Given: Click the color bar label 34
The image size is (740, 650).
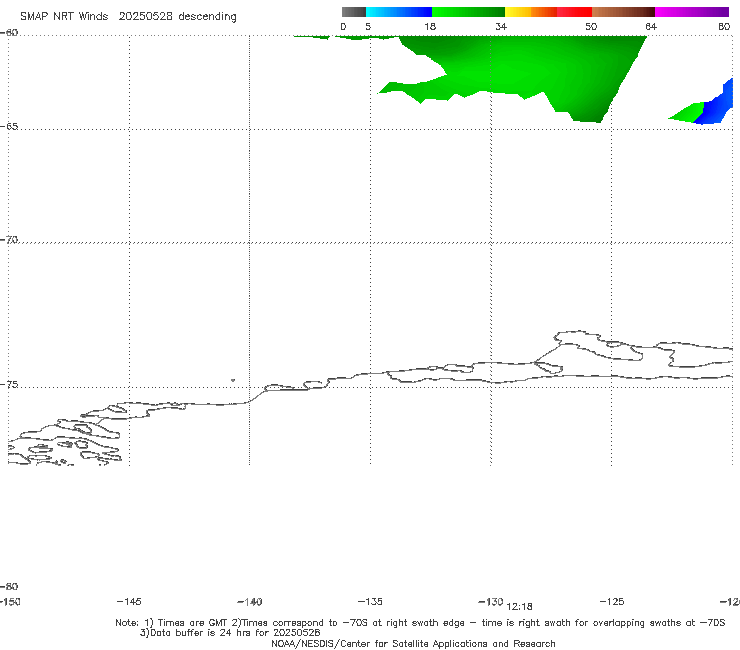Looking at the screenshot, I should click(x=501, y=27).
